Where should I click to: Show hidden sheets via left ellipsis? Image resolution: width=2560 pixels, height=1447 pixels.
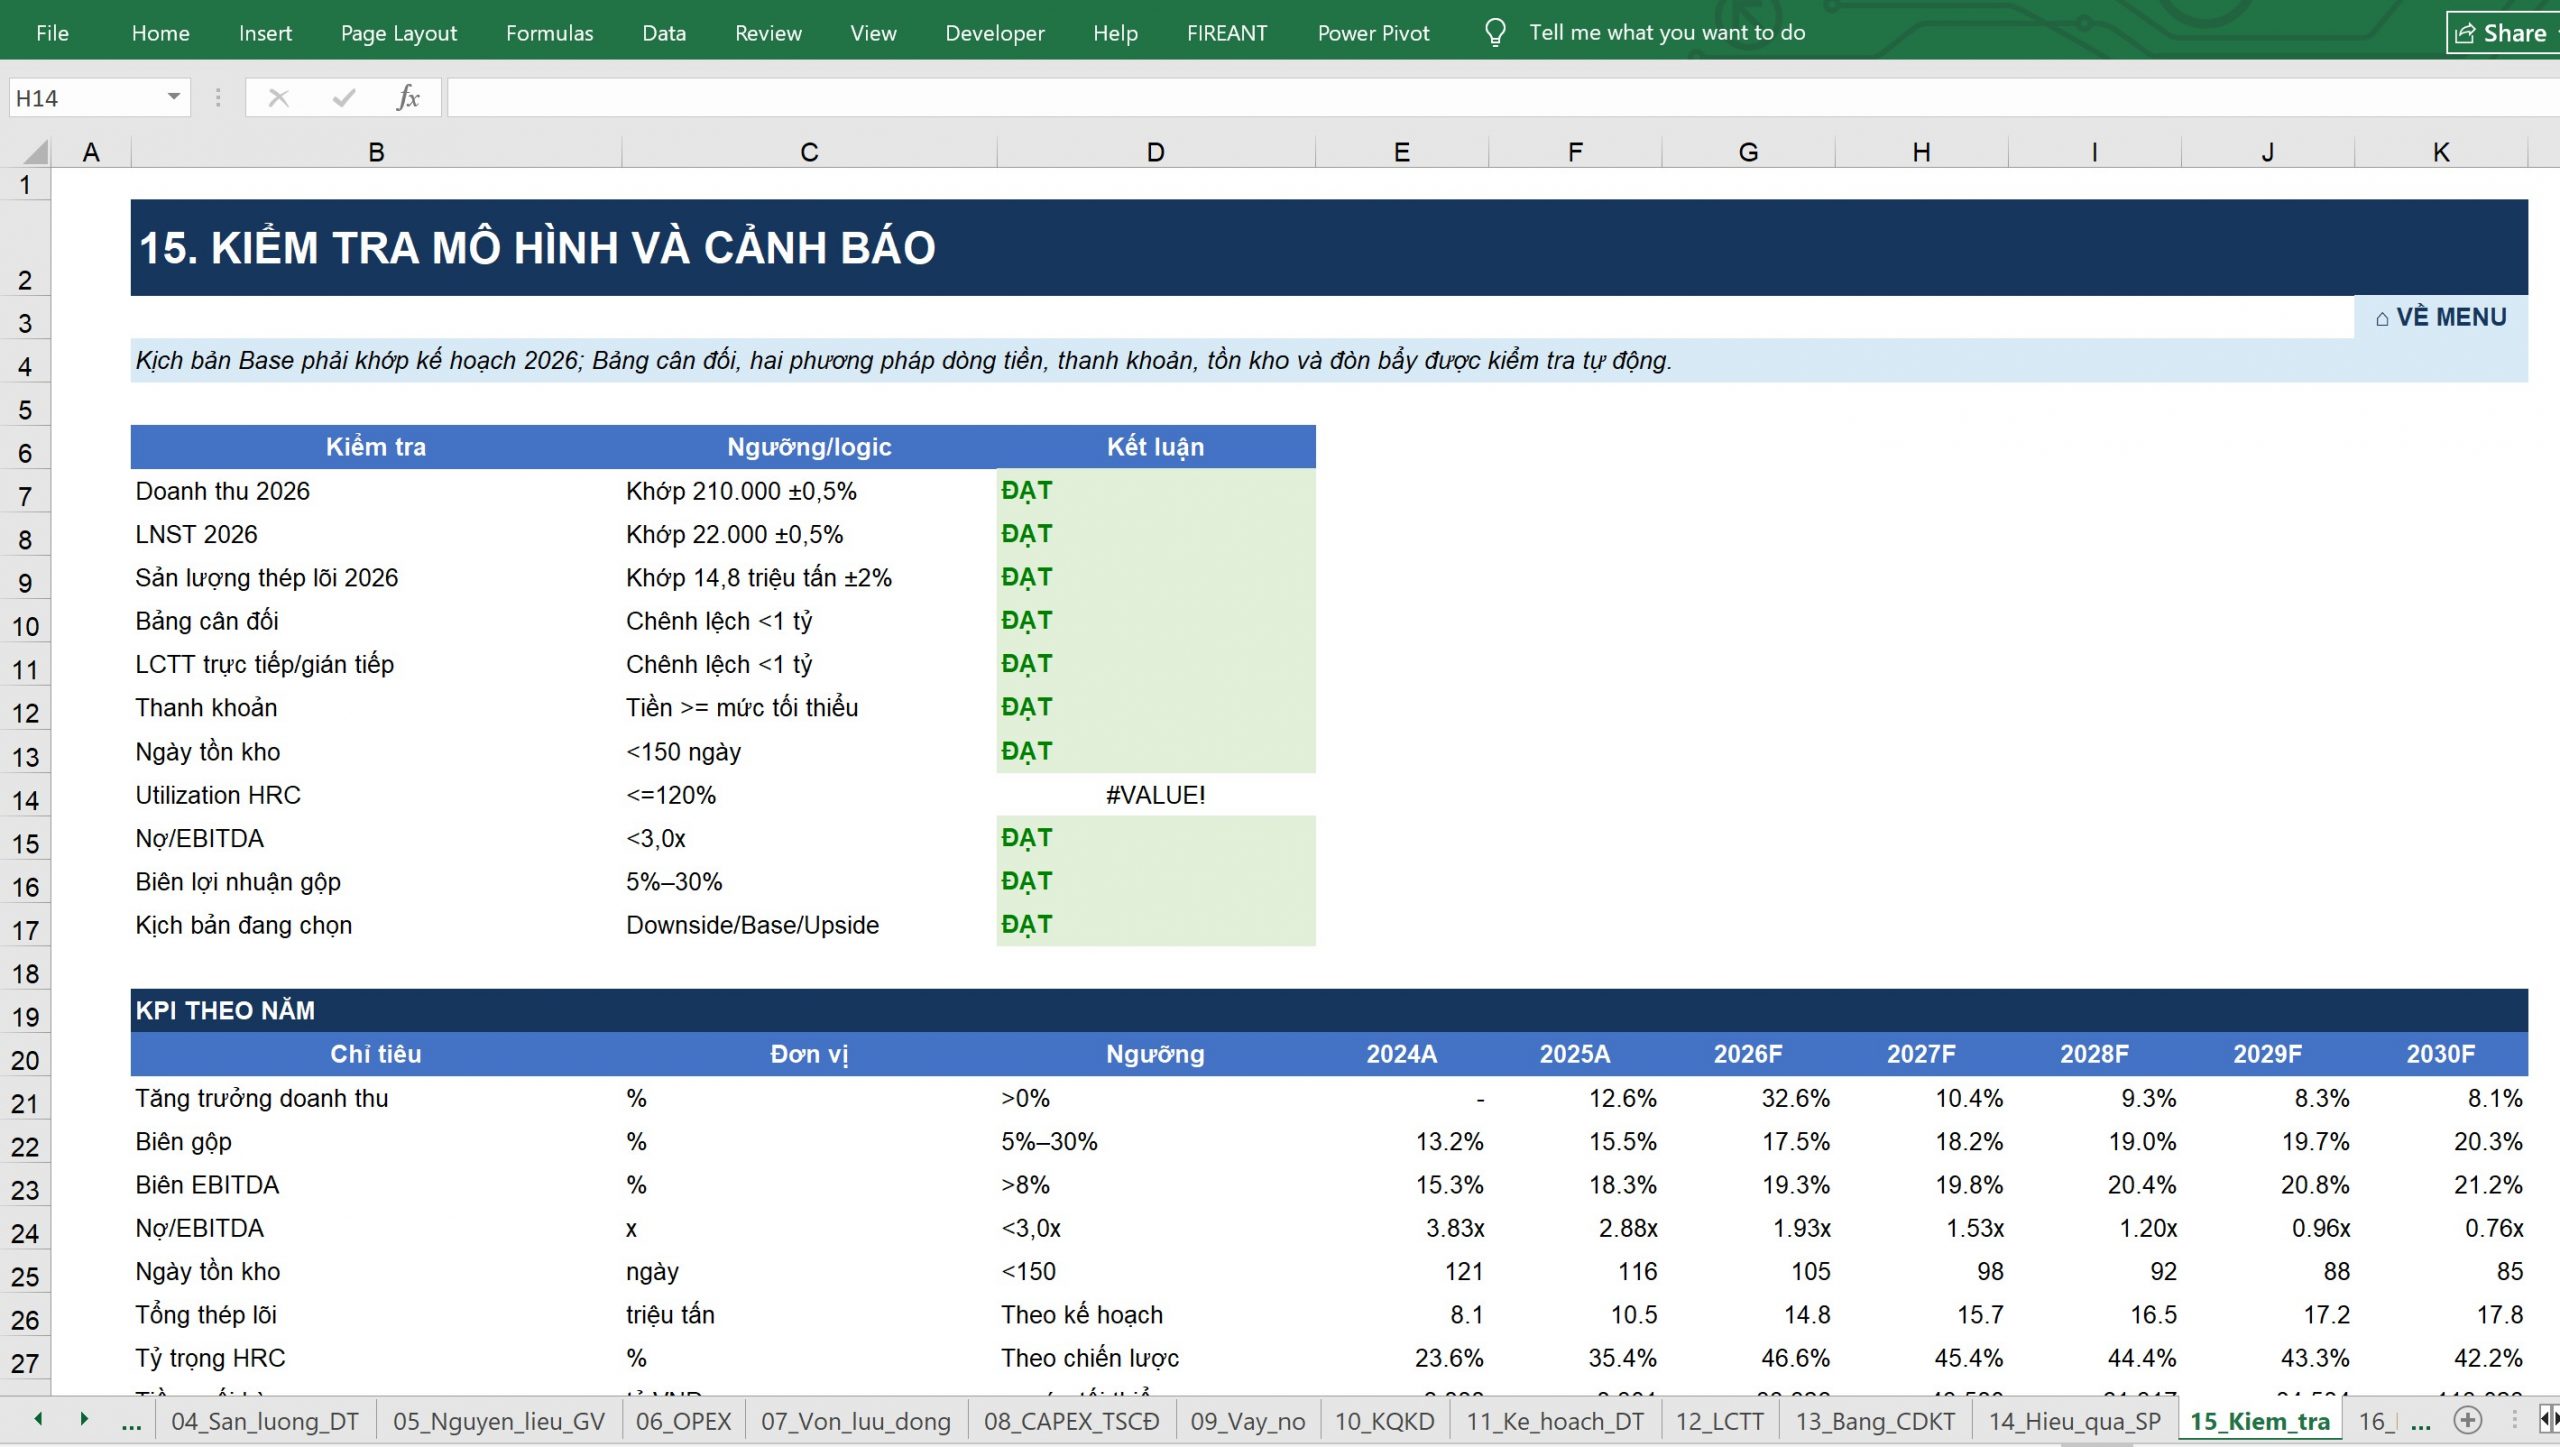click(131, 1422)
